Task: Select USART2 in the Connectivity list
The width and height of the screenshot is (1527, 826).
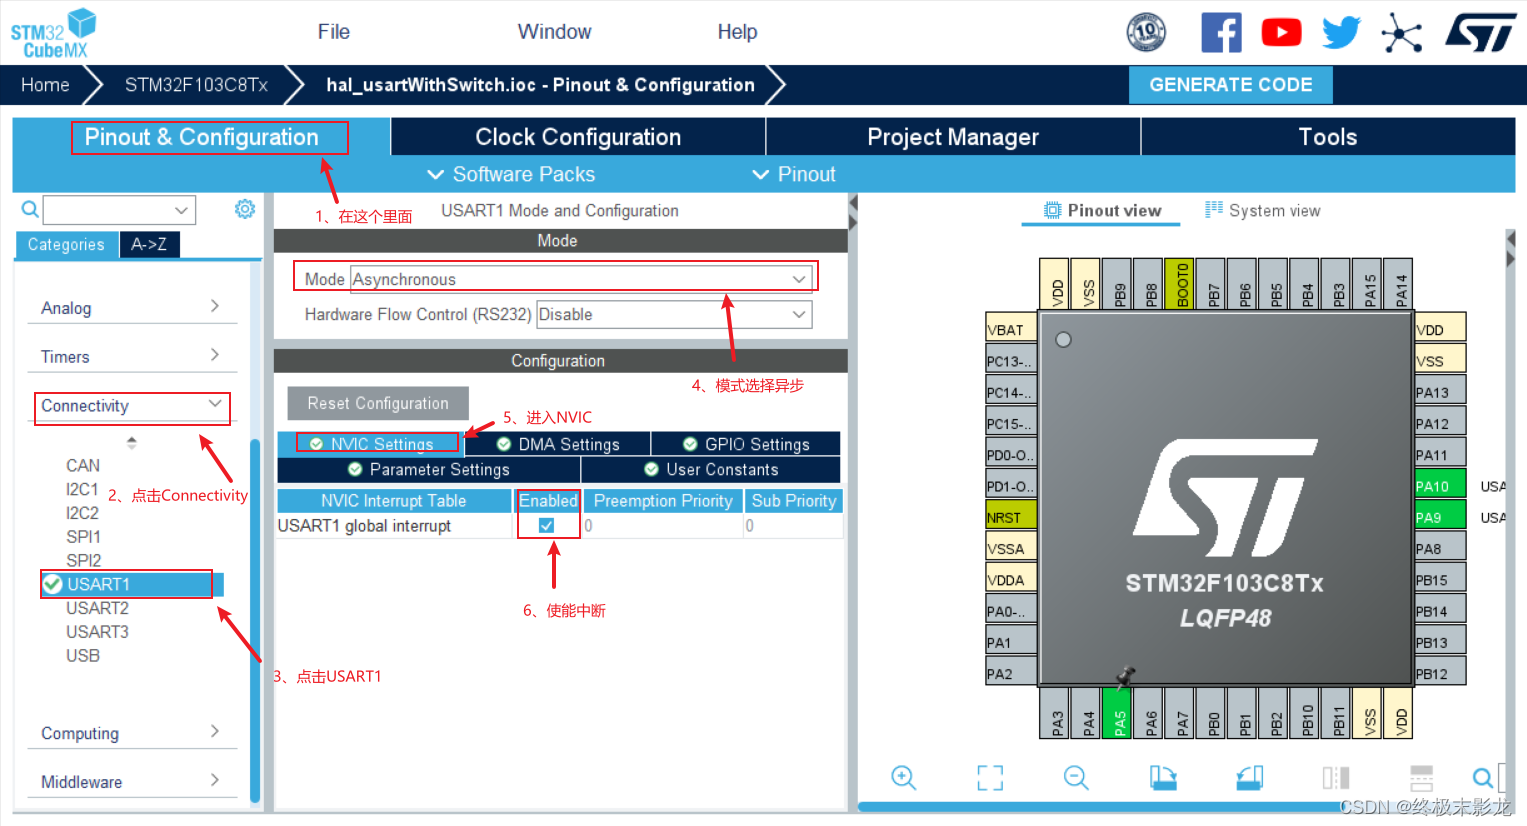Action: [95, 607]
